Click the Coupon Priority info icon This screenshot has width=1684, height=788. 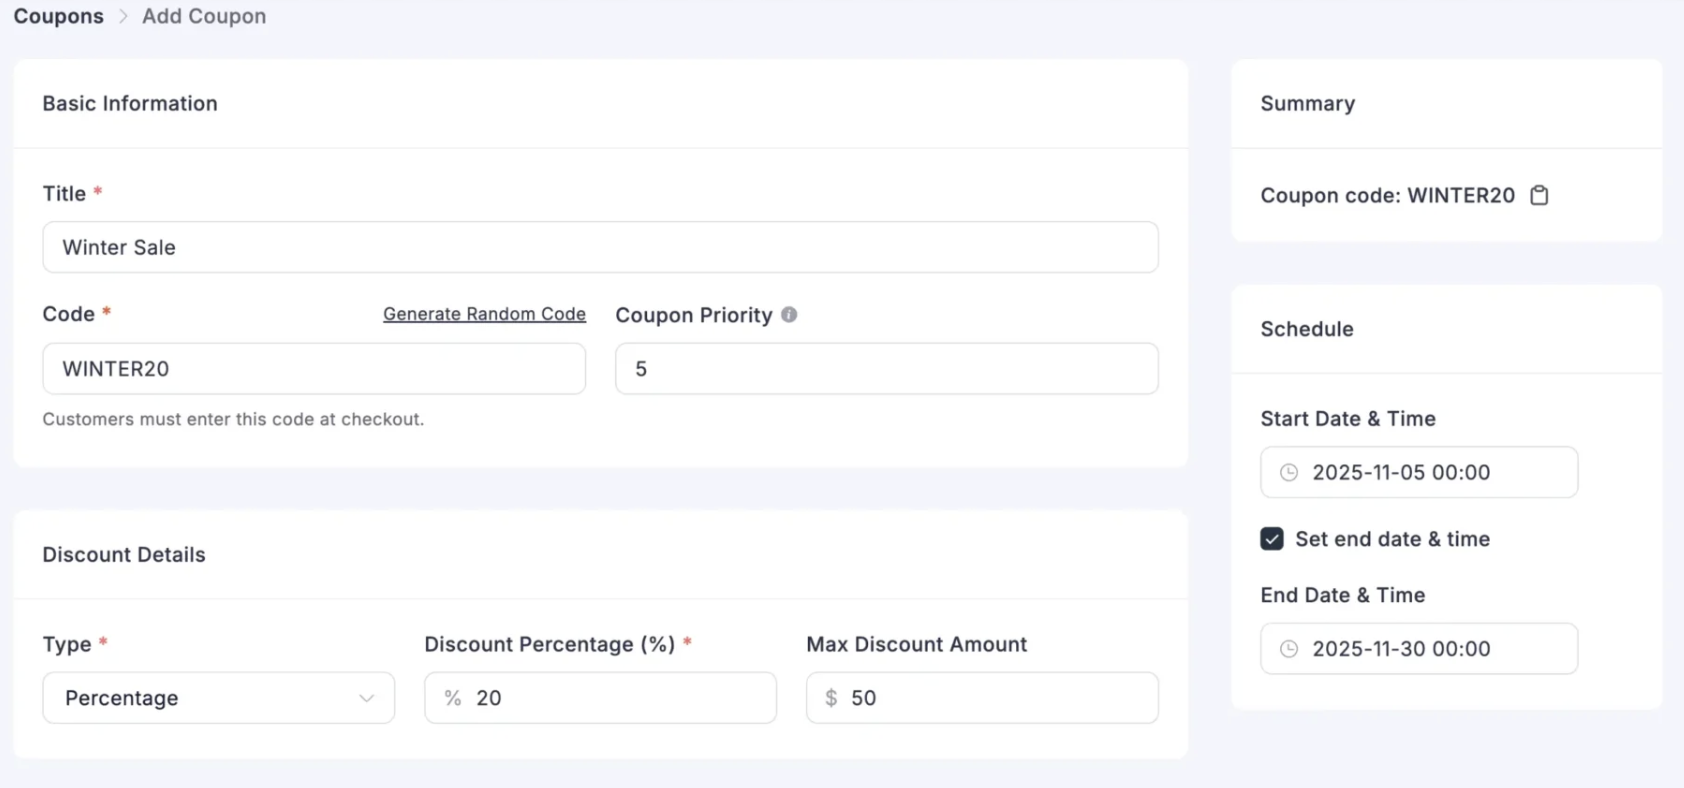789,314
